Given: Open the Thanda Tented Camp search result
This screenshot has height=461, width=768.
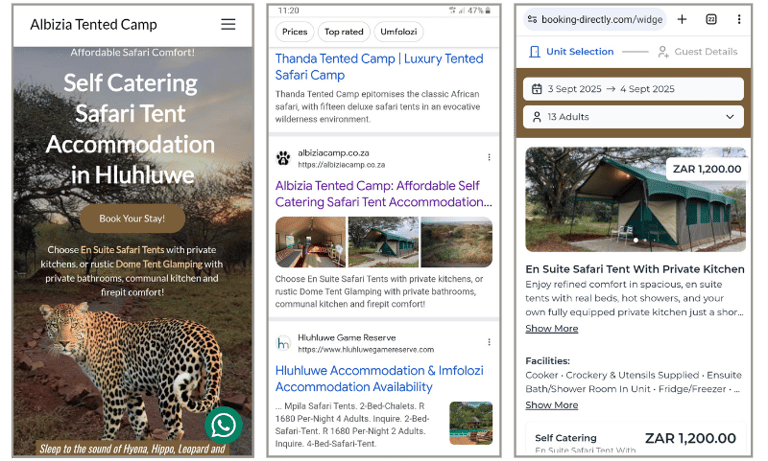Looking at the screenshot, I should [x=379, y=67].
